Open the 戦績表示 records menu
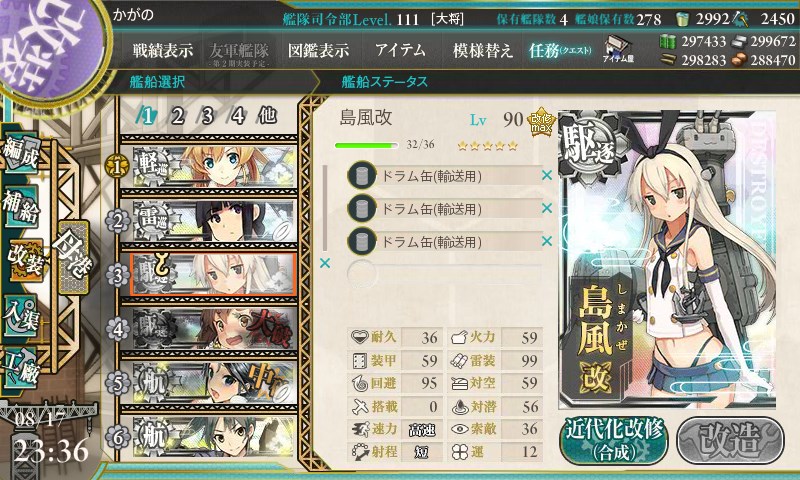Screen dimensions: 800x480 point(163,50)
